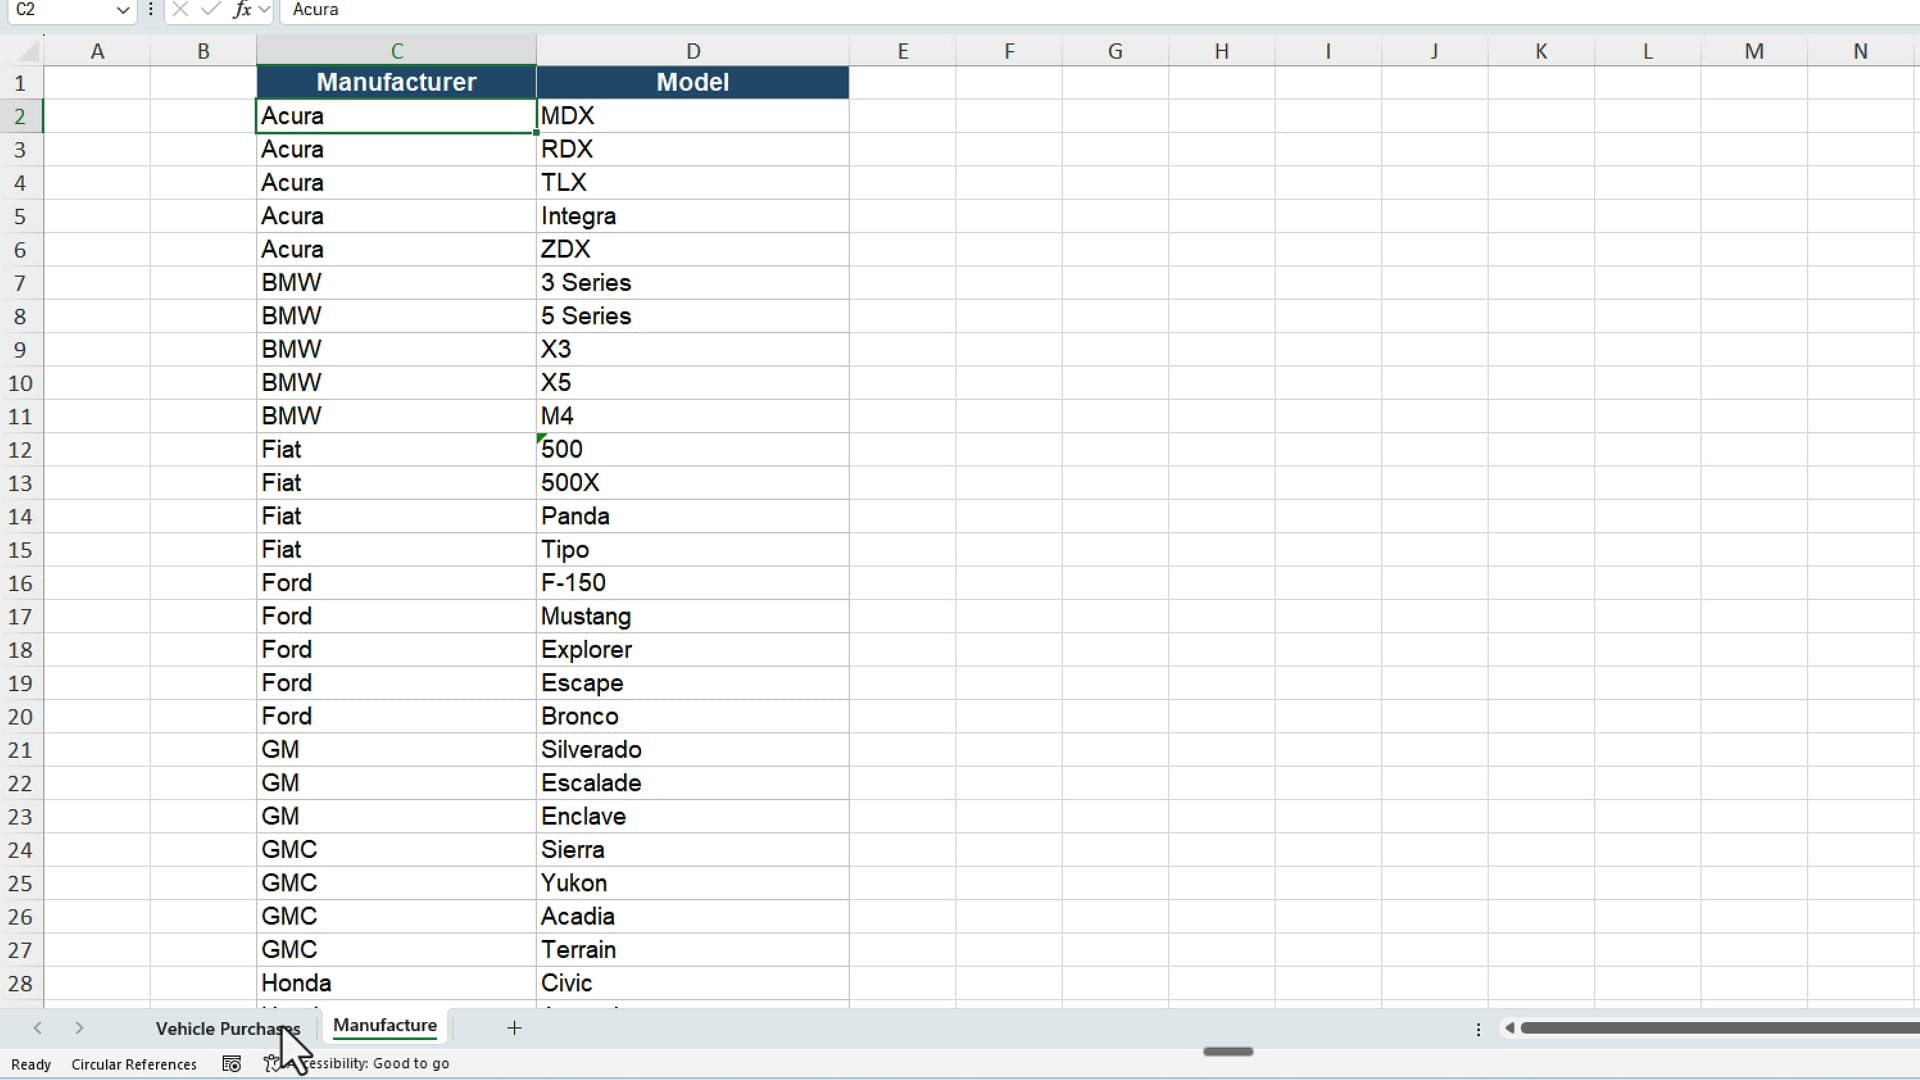Select the cell containing MDX
Image resolution: width=1920 pixels, height=1080 pixels.
pos(693,116)
